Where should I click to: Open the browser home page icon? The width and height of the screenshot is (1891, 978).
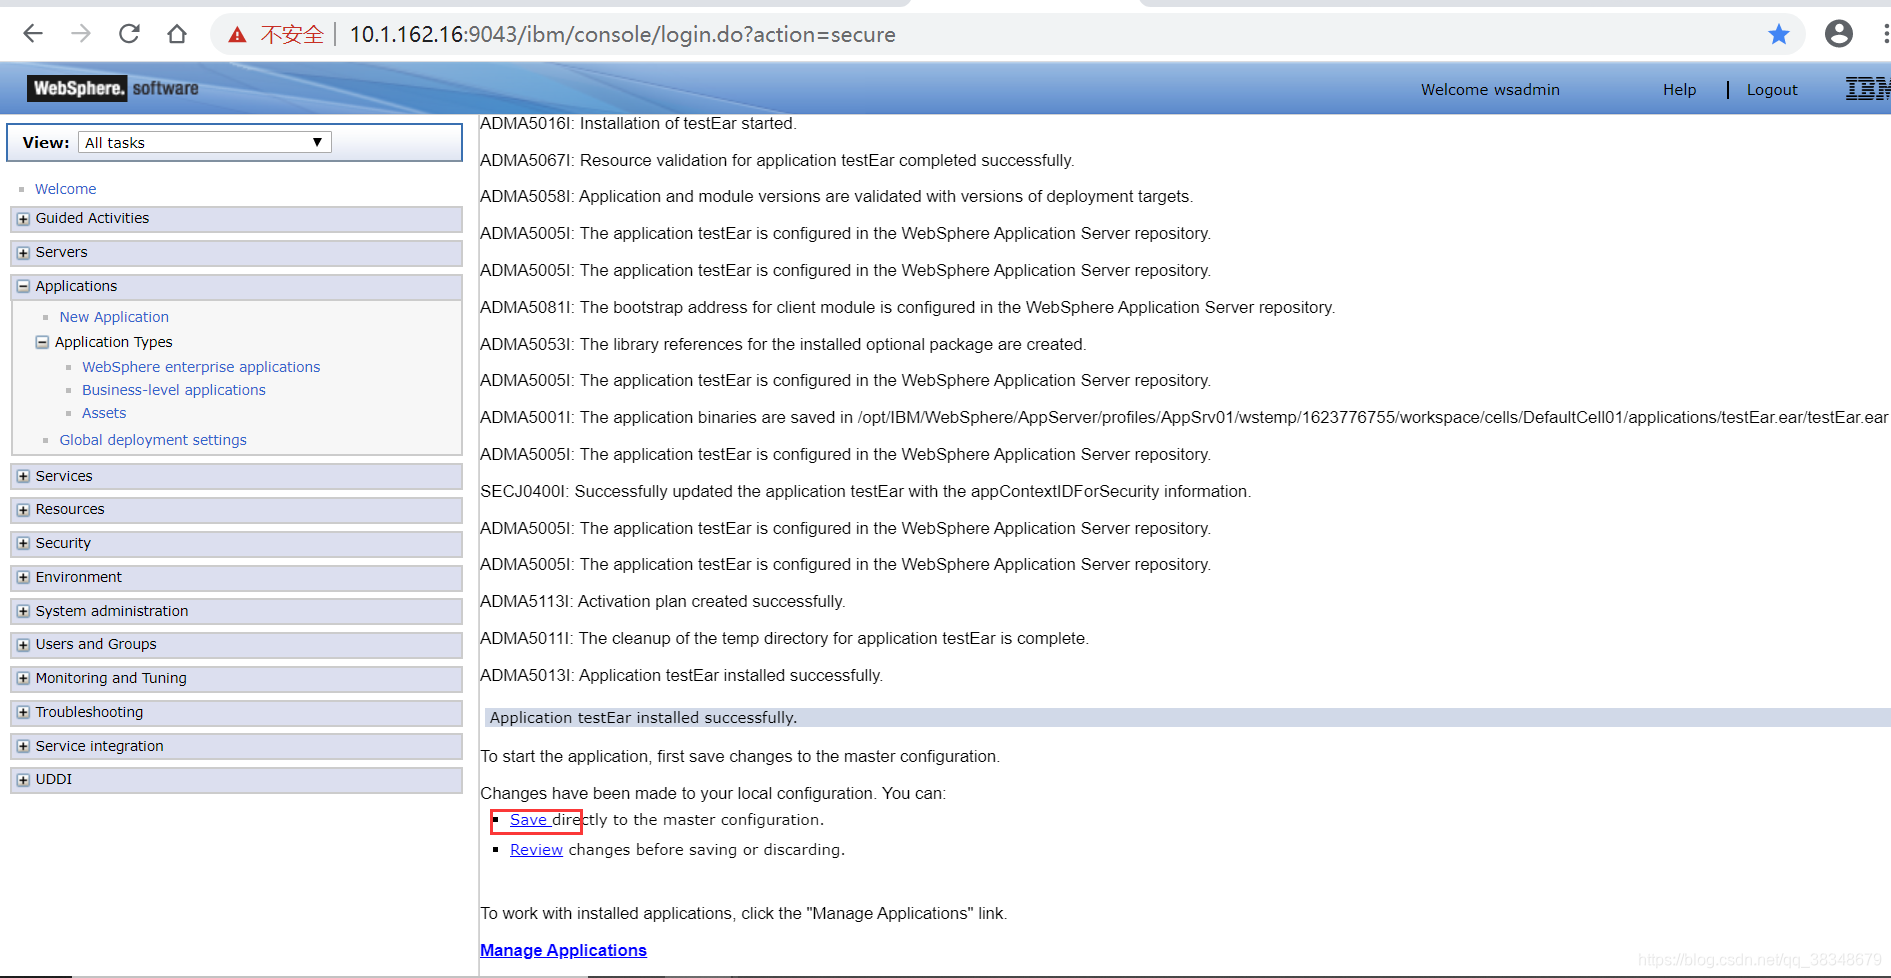pyautogui.click(x=177, y=34)
